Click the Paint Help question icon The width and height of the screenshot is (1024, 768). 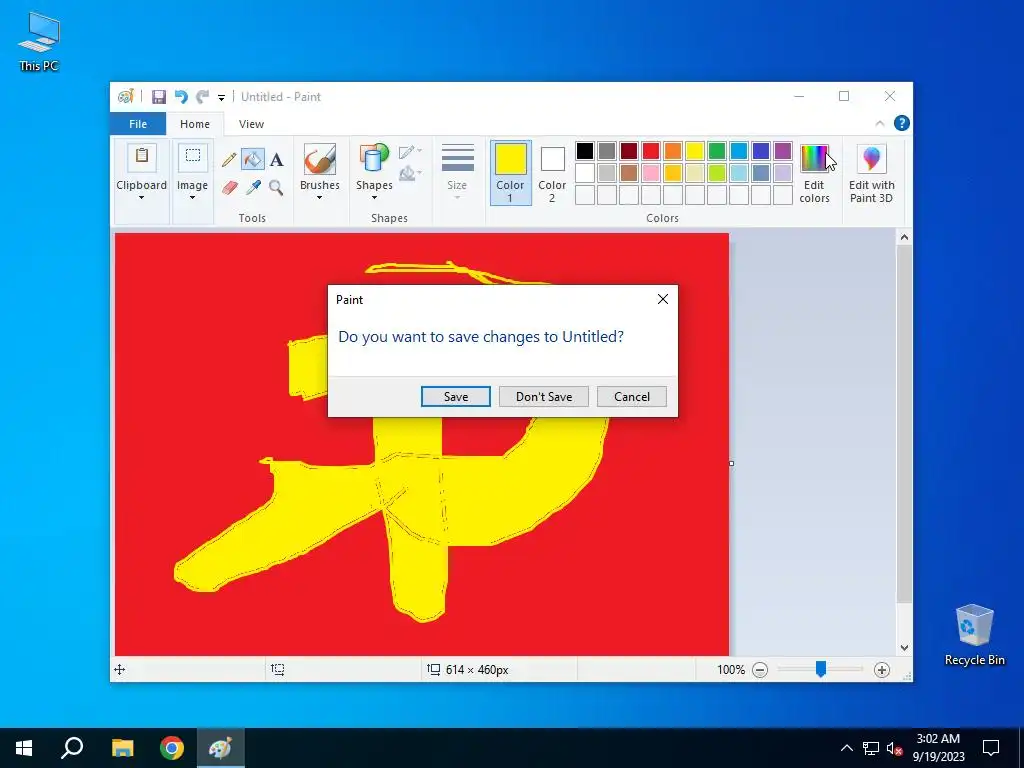(x=901, y=123)
